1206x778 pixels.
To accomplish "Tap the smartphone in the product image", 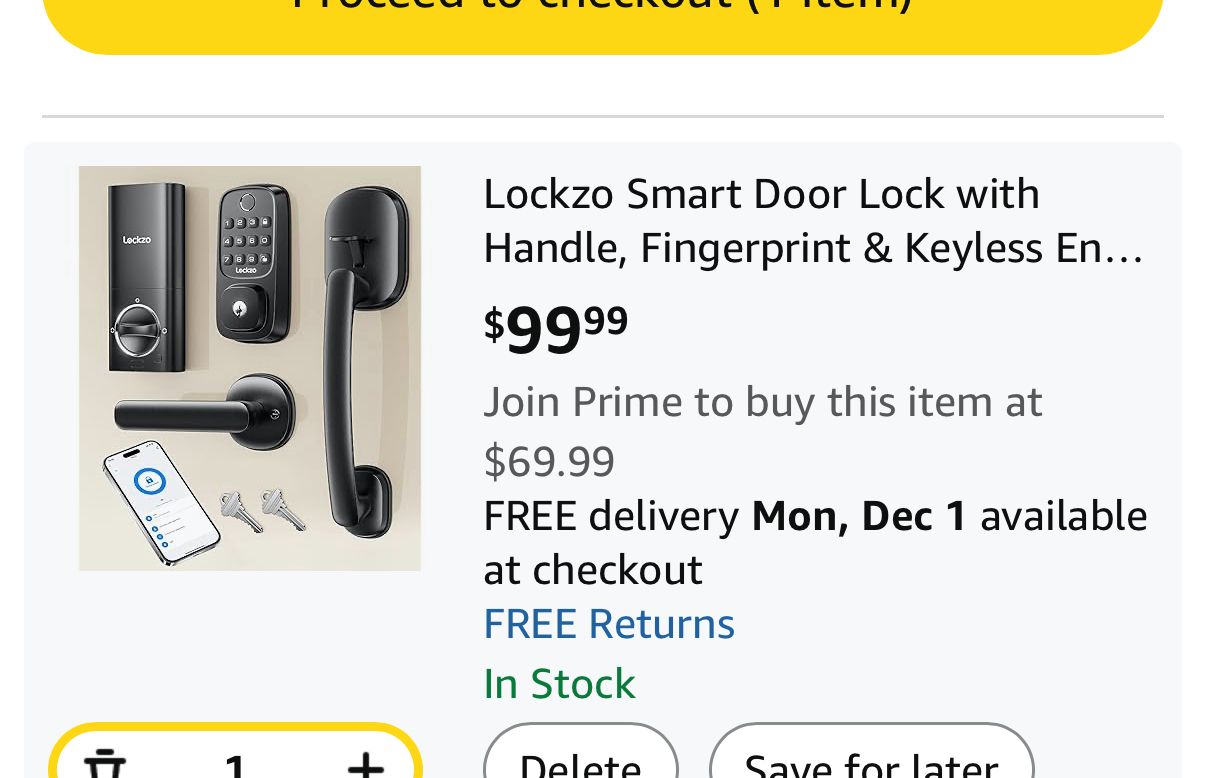I will coord(162,502).
